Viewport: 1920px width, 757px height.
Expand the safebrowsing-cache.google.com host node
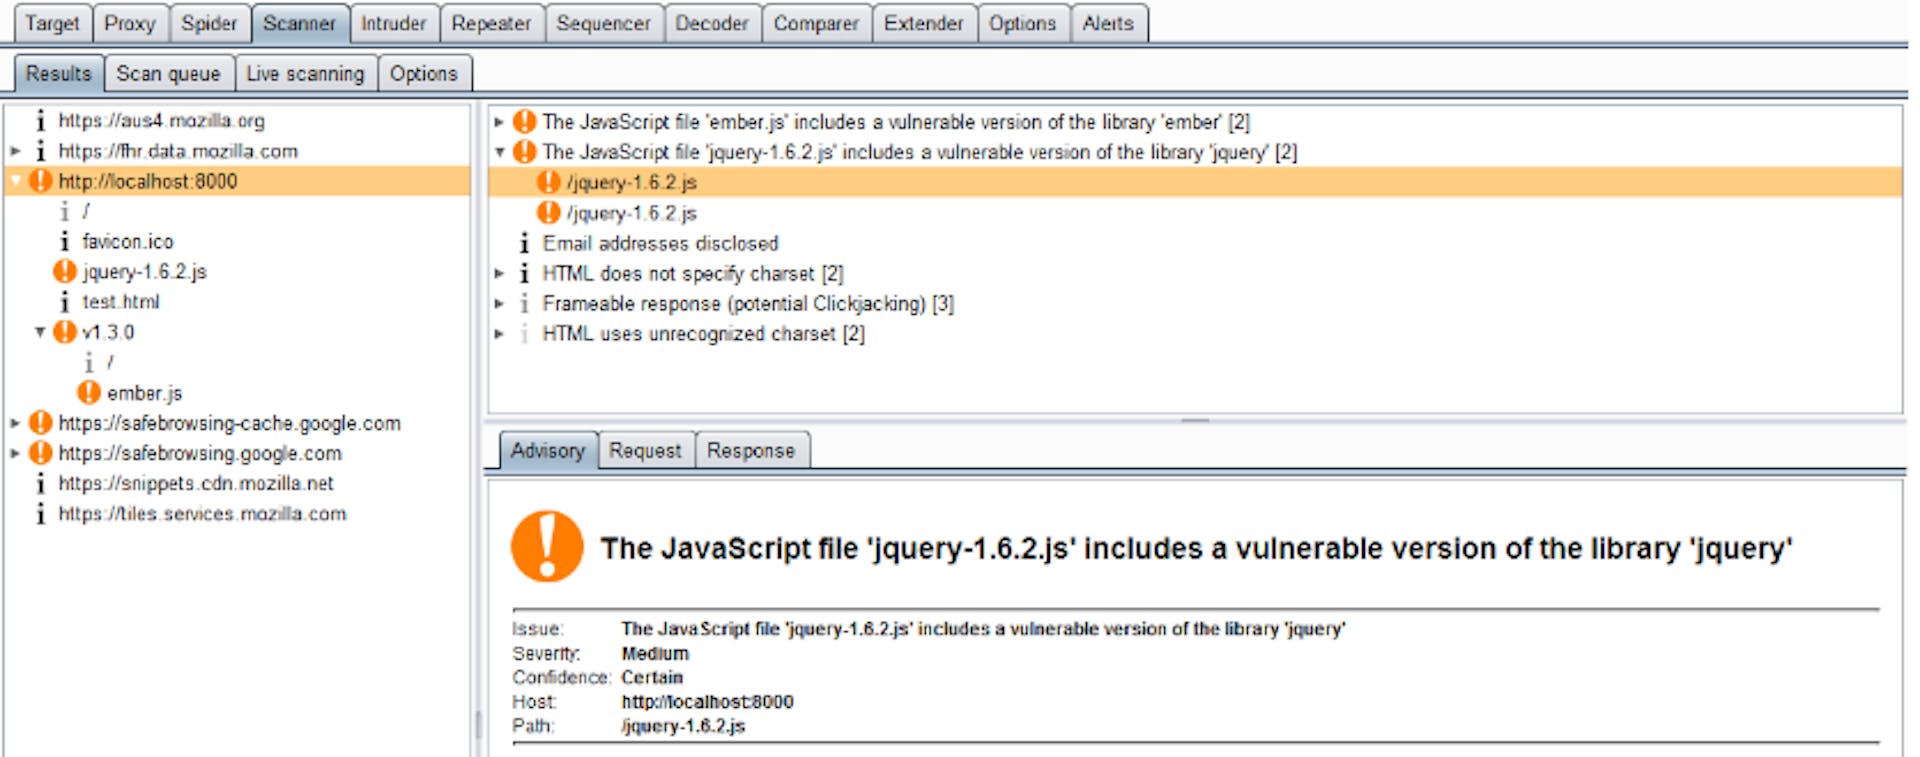[15, 423]
